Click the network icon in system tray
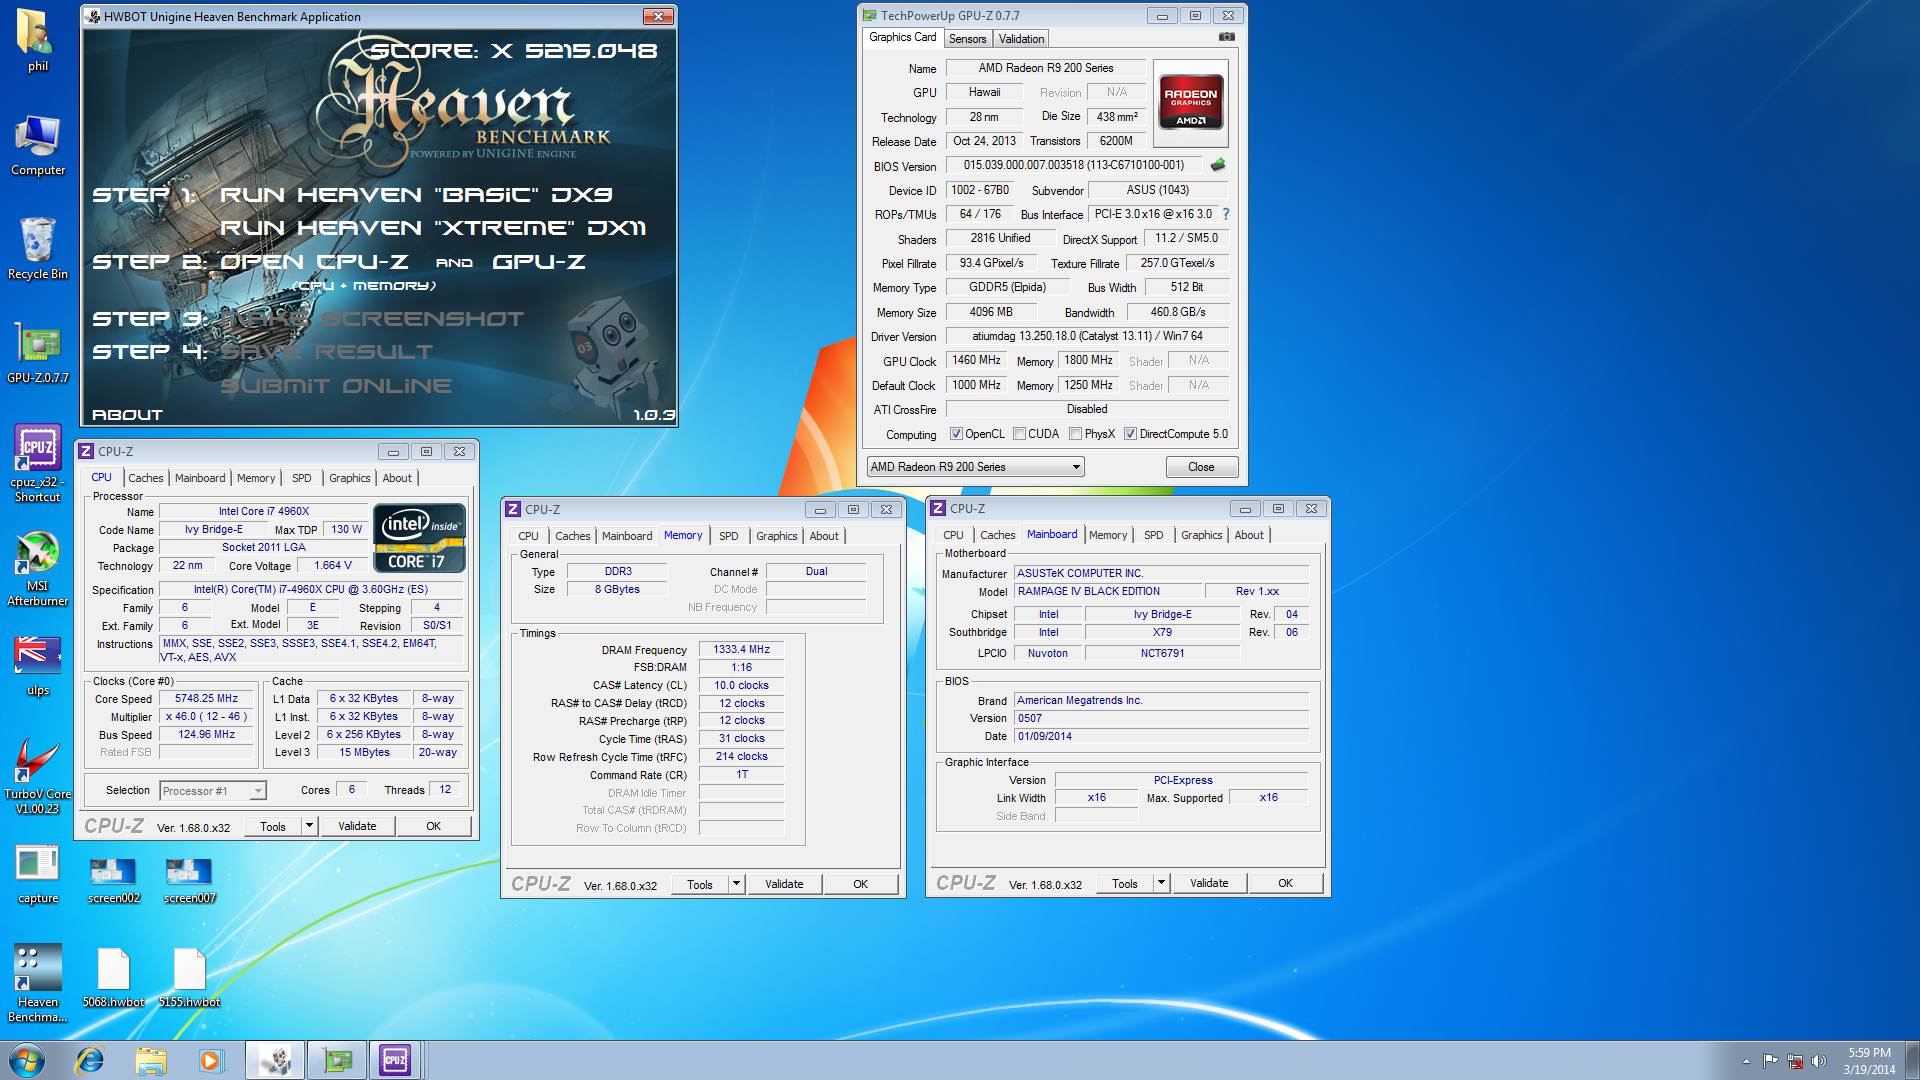The image size is (1920, 1080). pyautogui.click(x=1794, y=1061)
